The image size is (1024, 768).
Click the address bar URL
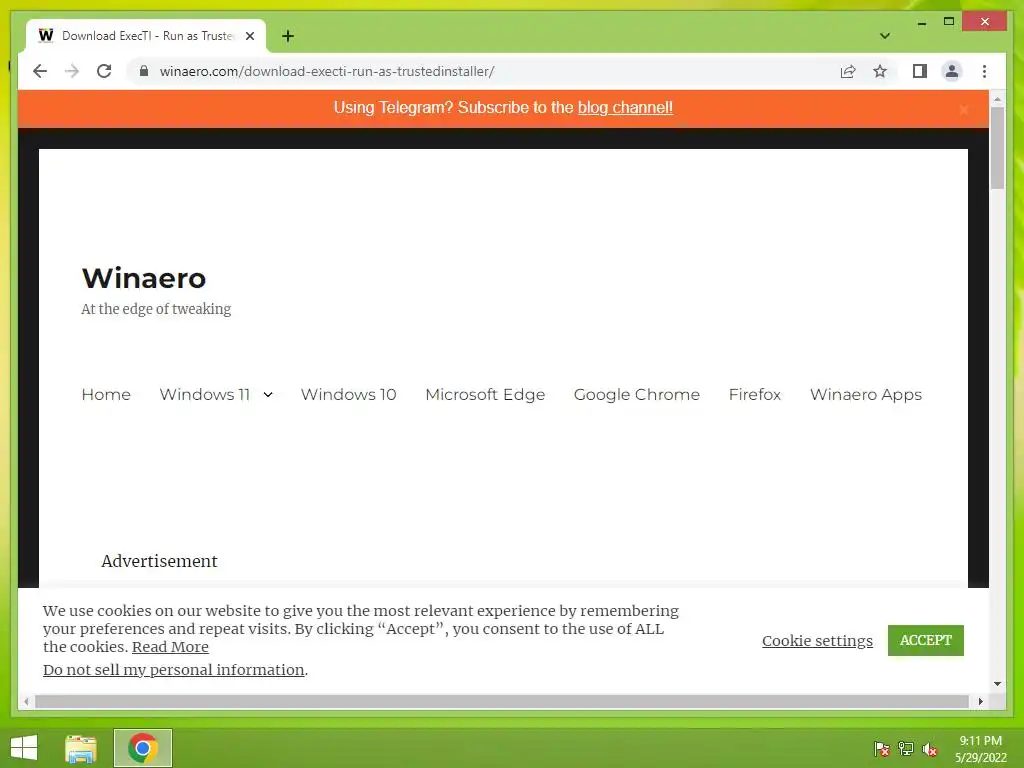(327, 71)
